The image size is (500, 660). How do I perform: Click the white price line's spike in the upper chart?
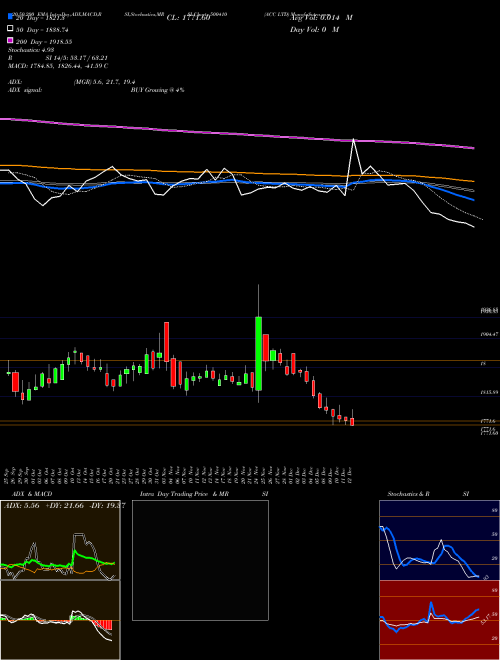pos(353,140)
